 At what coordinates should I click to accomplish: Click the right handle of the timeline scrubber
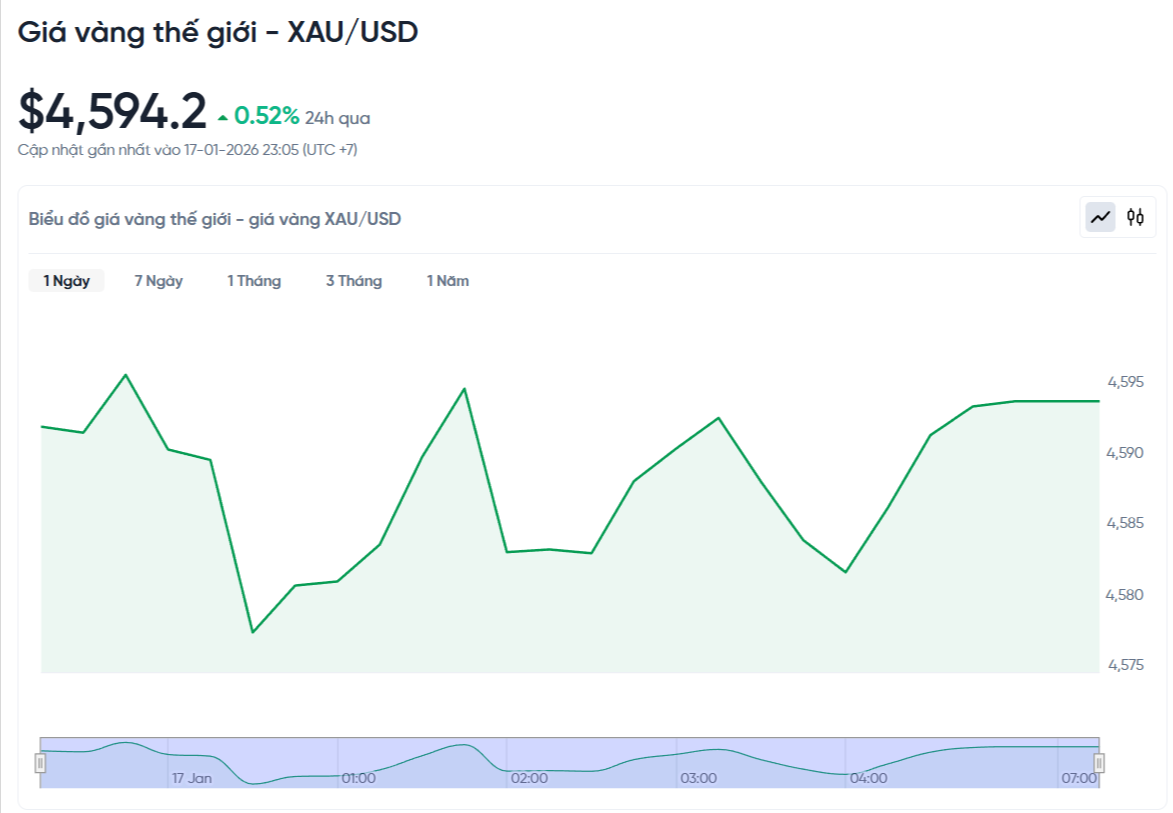1100,764
